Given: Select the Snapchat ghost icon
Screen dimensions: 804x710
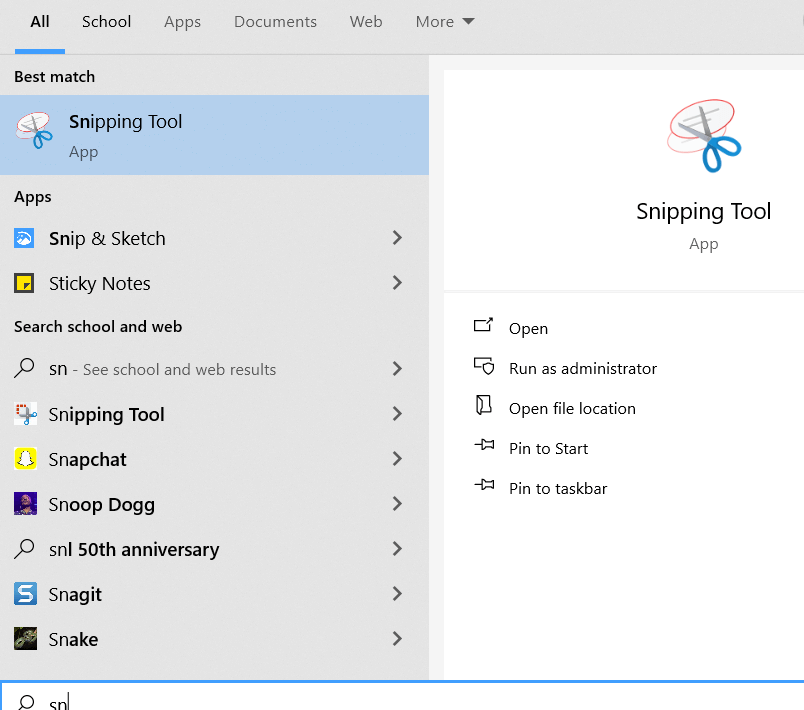Looking at the screenshot, I should pyautogui.click(x=27, y=459).
